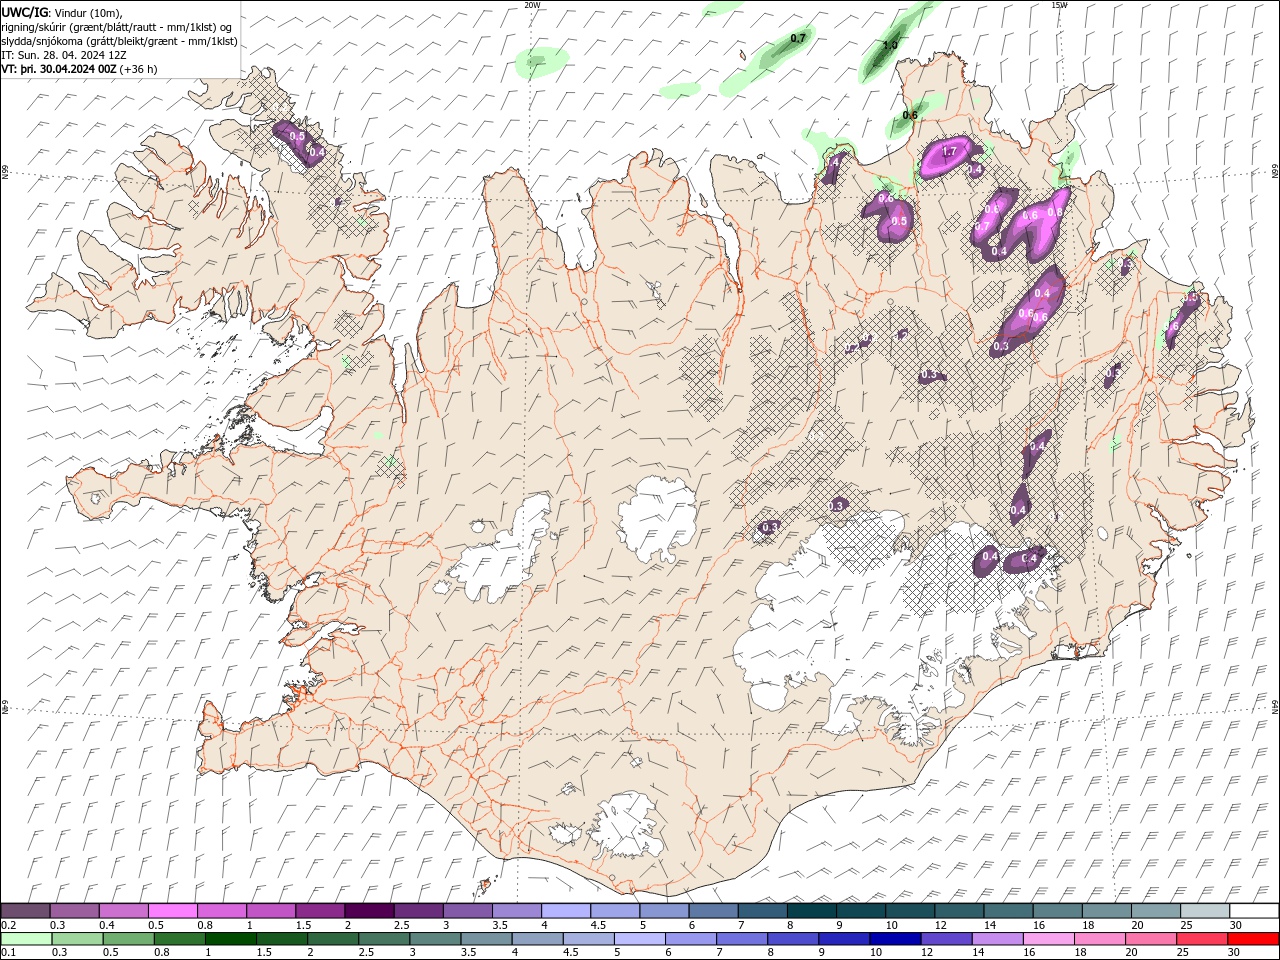This screenshot has width=1280, height=960.
Task: Click the light pink 16 swatch, lower scale
Action: [1047, 939]
